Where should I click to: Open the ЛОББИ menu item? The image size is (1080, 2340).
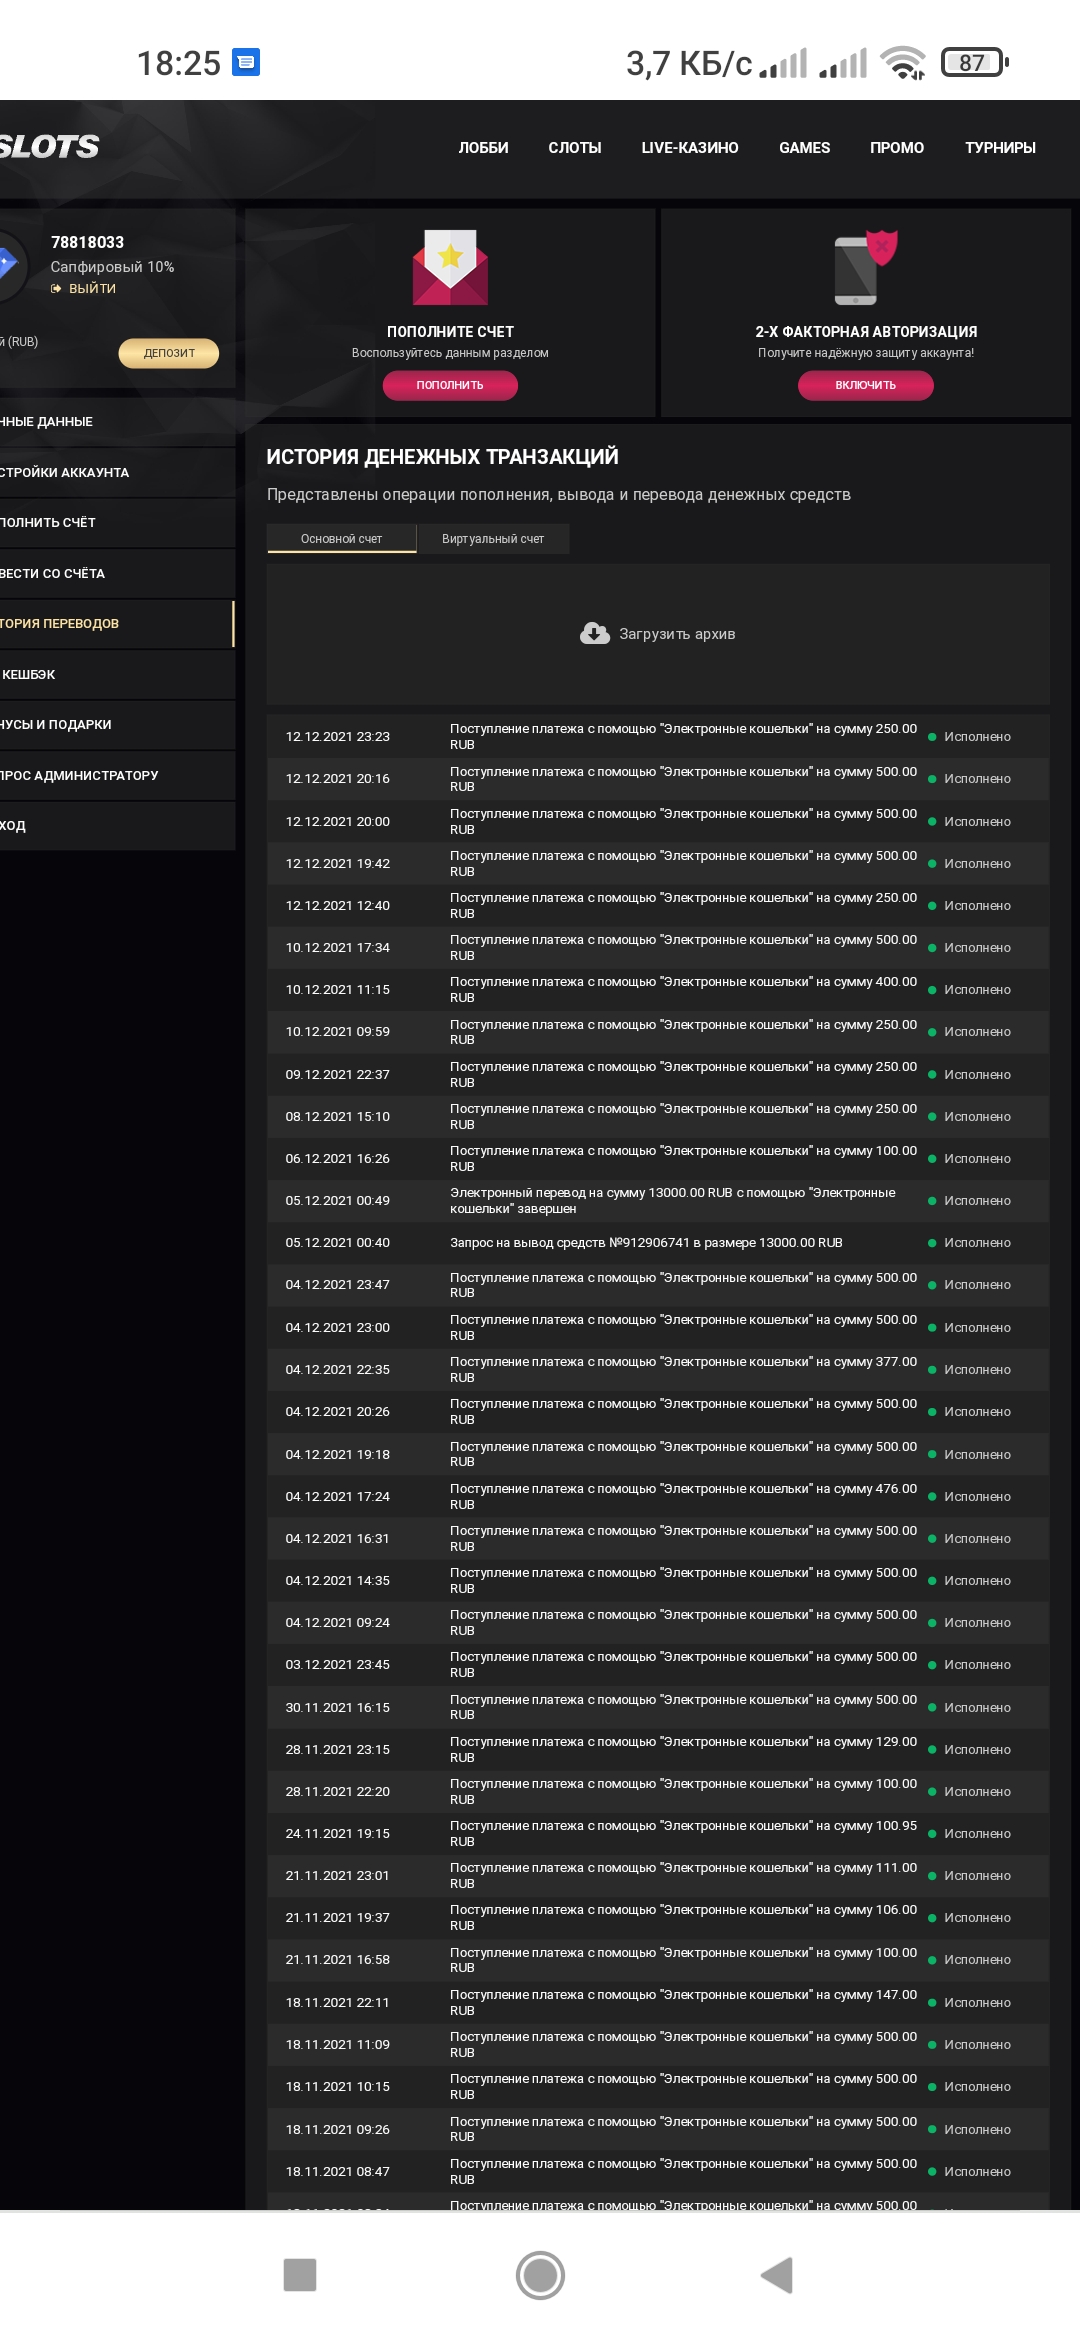(483, 148)
